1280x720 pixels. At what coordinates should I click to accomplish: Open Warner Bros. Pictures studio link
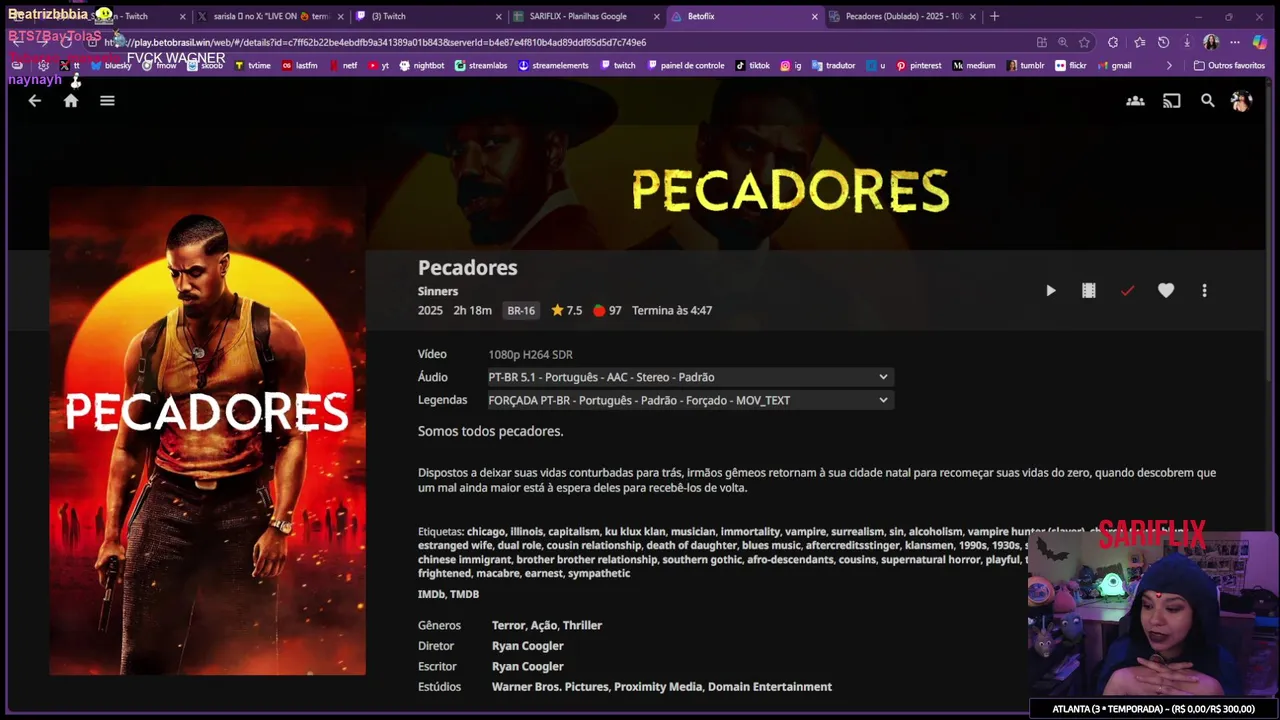550,687
